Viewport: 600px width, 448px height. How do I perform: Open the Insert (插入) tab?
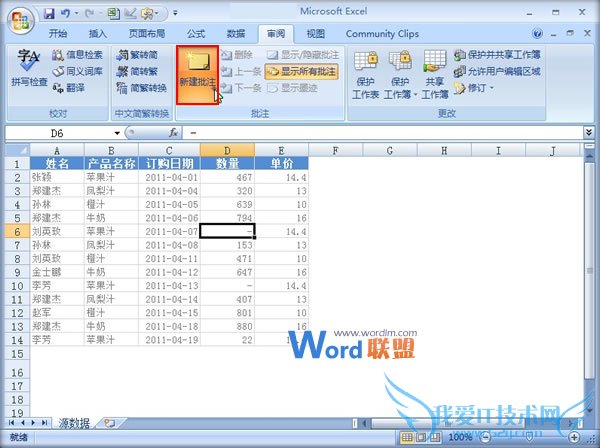(98, 34)
